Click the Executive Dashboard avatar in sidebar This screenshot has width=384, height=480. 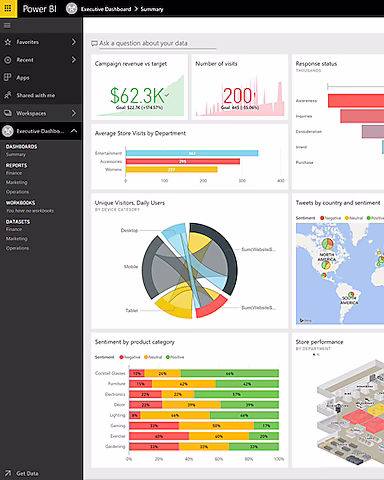coord(7,131)
